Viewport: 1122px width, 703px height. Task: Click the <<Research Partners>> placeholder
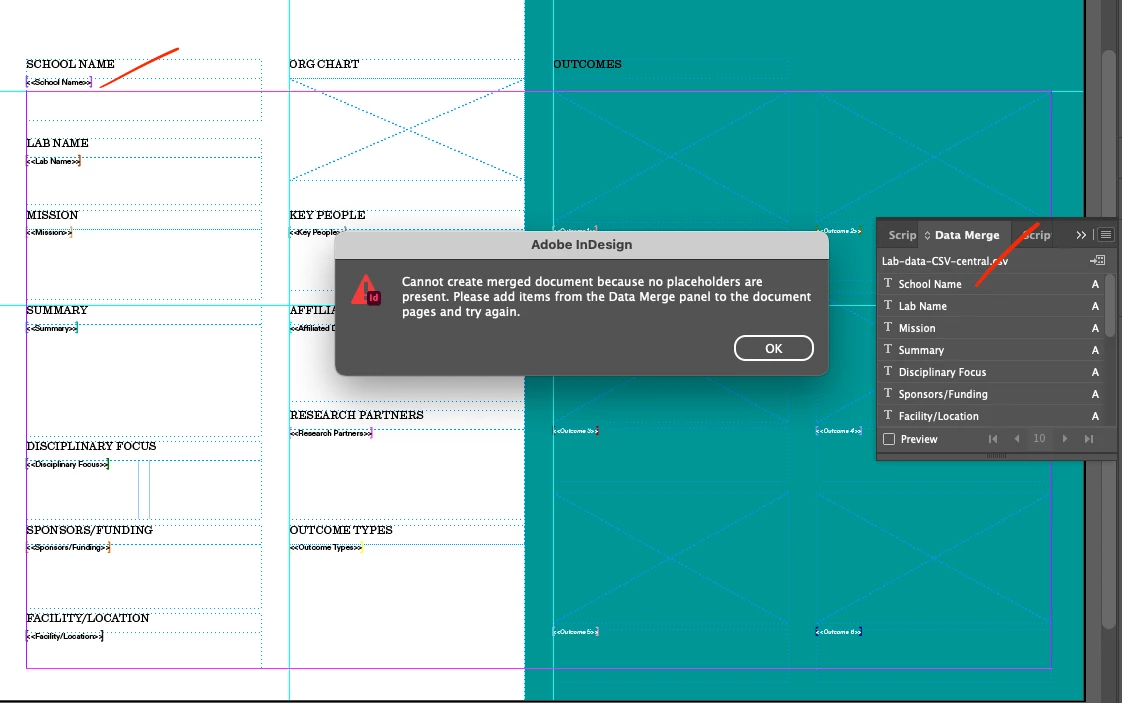point(331,433)
